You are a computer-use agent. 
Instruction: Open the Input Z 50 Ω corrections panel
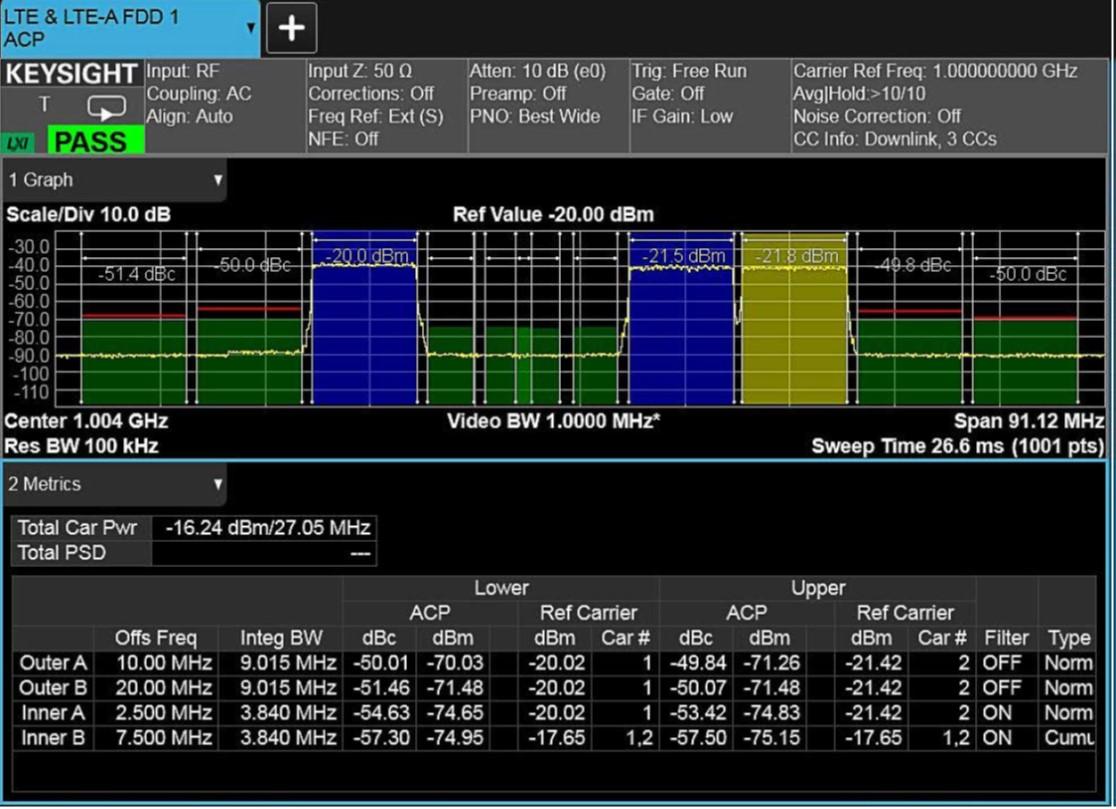385,105
